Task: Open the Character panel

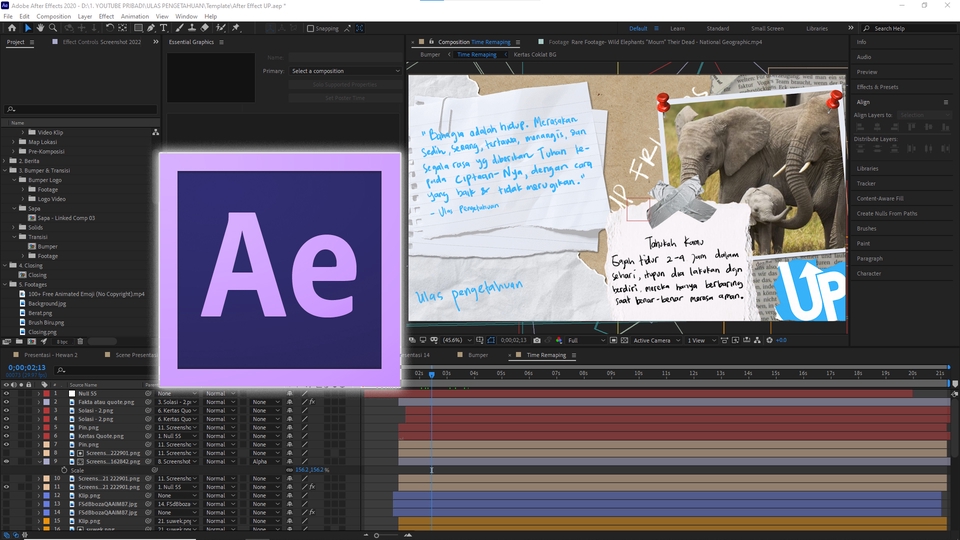Action: click(x=869, y=274)
